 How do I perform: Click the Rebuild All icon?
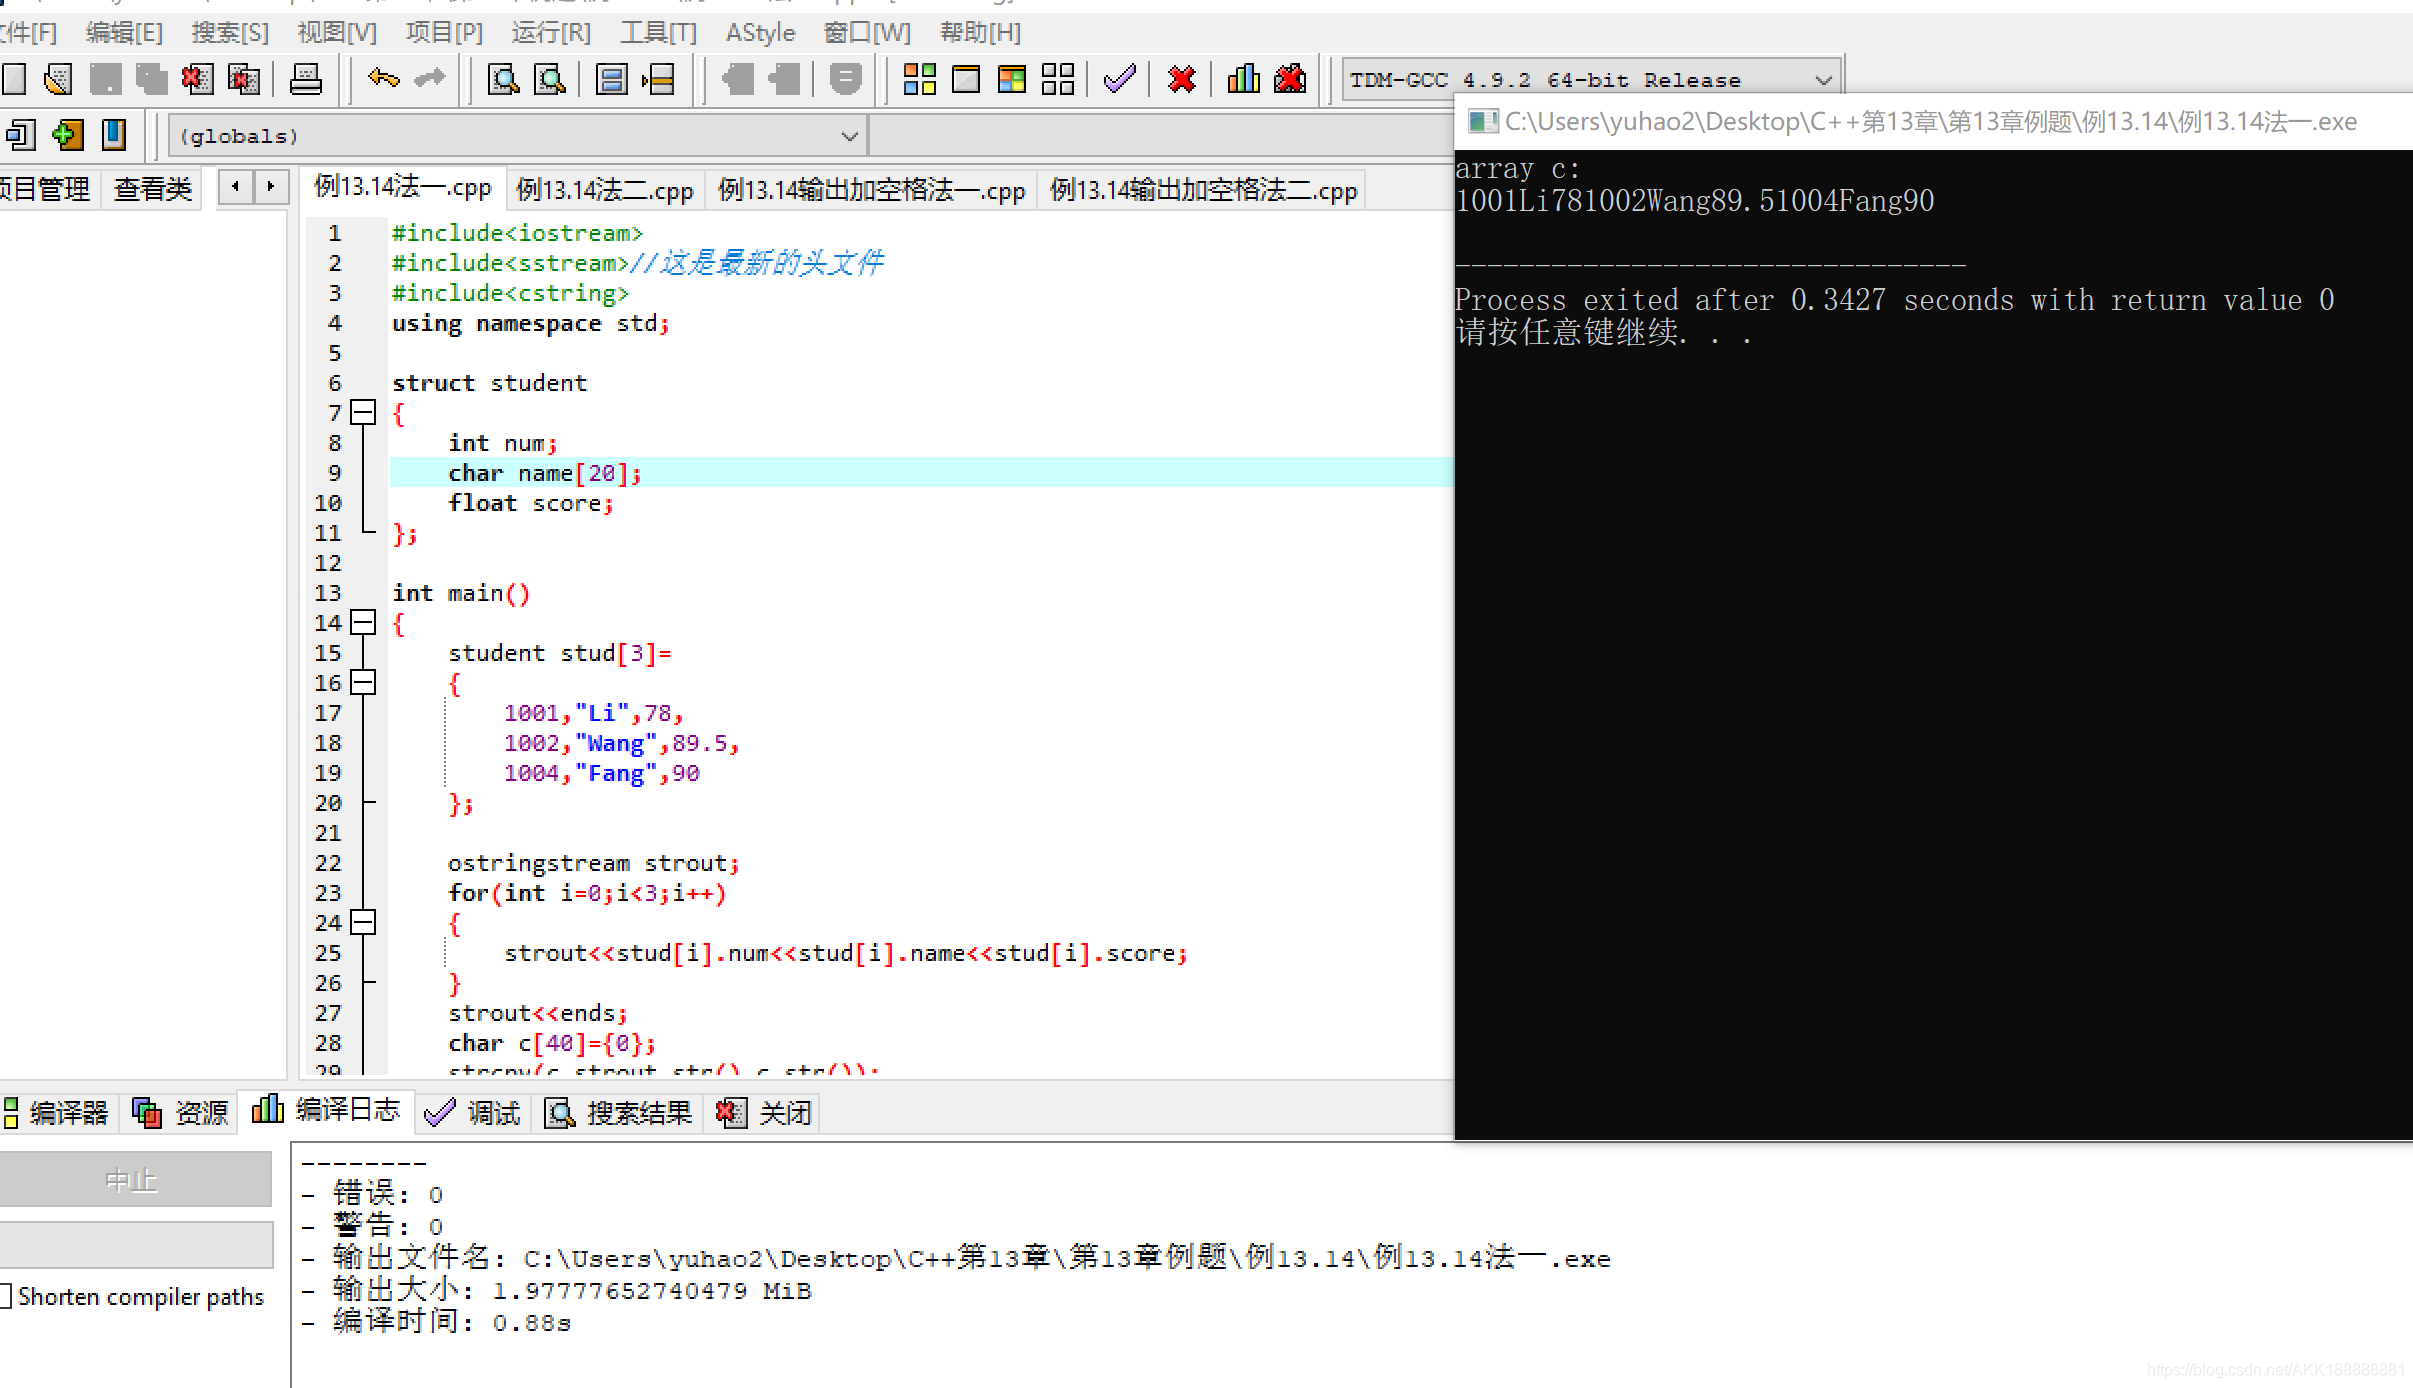[1058, 79]
